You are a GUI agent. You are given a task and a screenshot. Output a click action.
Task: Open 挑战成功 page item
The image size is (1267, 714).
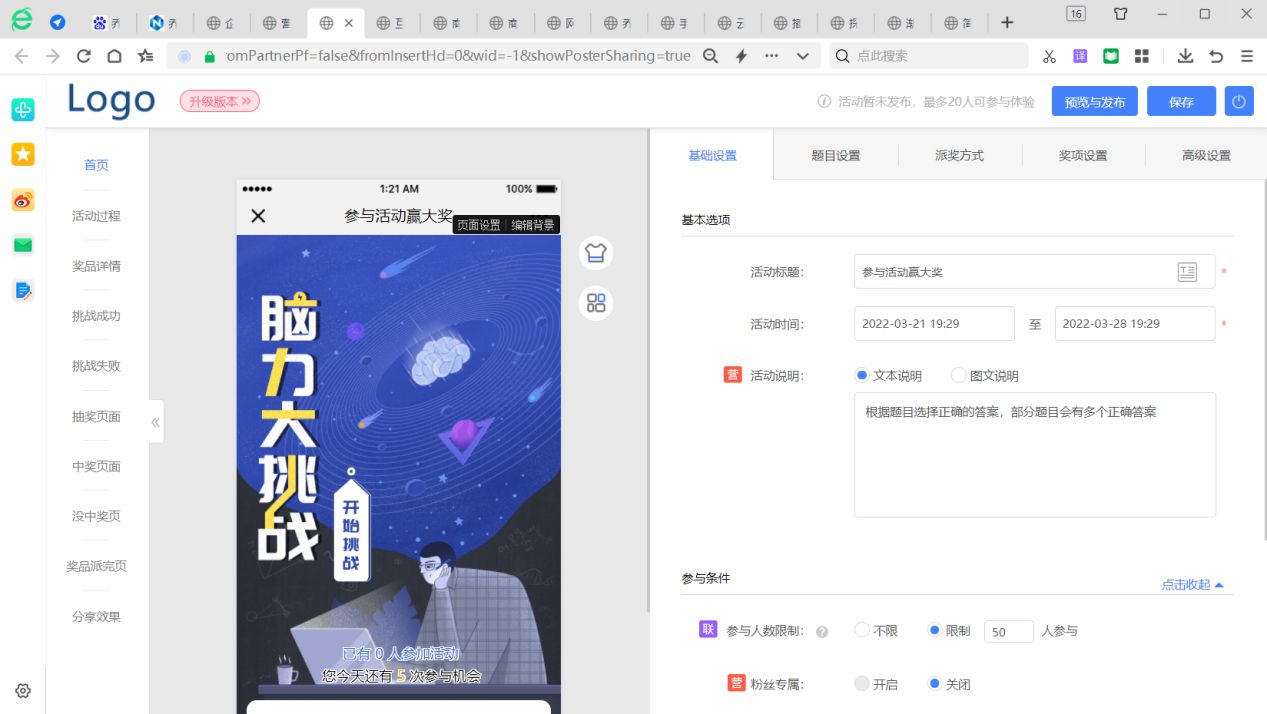click(x=96, y=316)
